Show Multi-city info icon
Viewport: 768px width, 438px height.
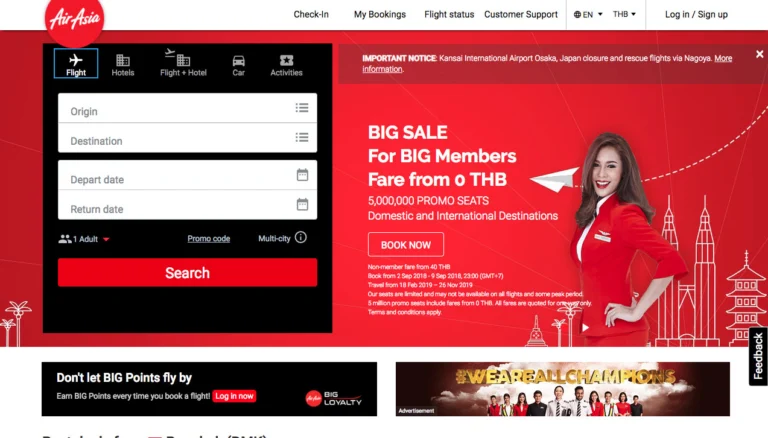[301, 238]
